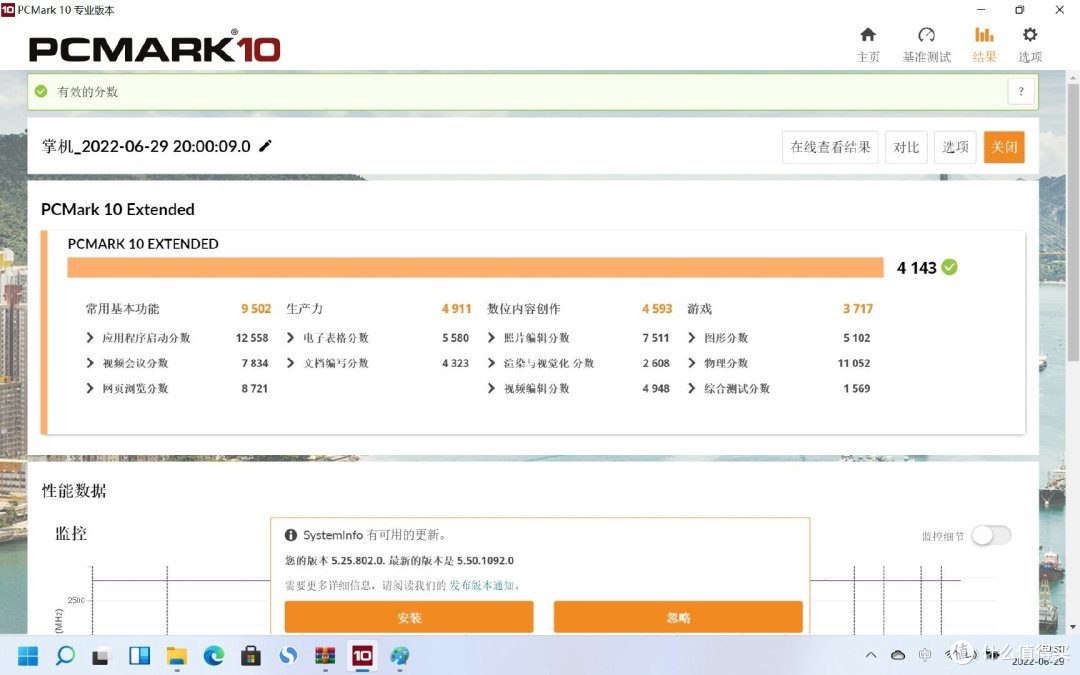Screen dimensions: 1080x675
Task: Open Windows Start menu
Action: pos(28,655)
